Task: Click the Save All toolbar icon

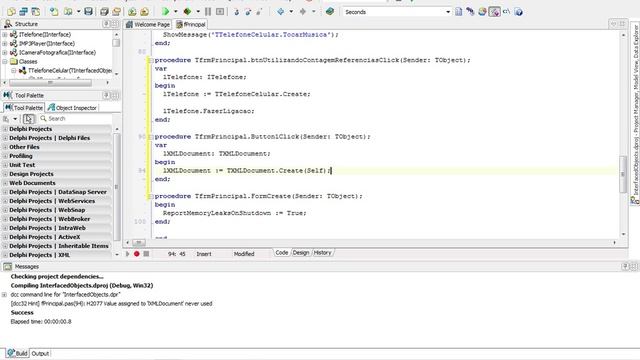Action: click(x=104, y=12)
